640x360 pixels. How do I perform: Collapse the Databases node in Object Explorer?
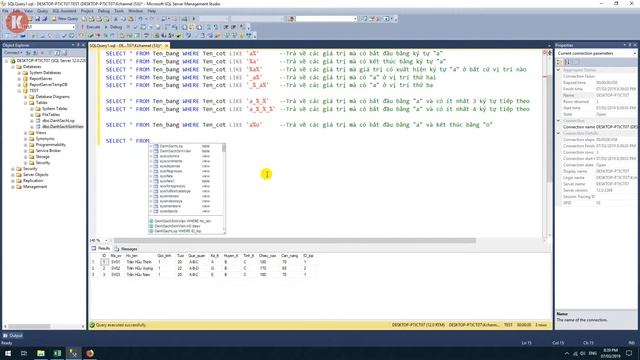tap(13, 67)
